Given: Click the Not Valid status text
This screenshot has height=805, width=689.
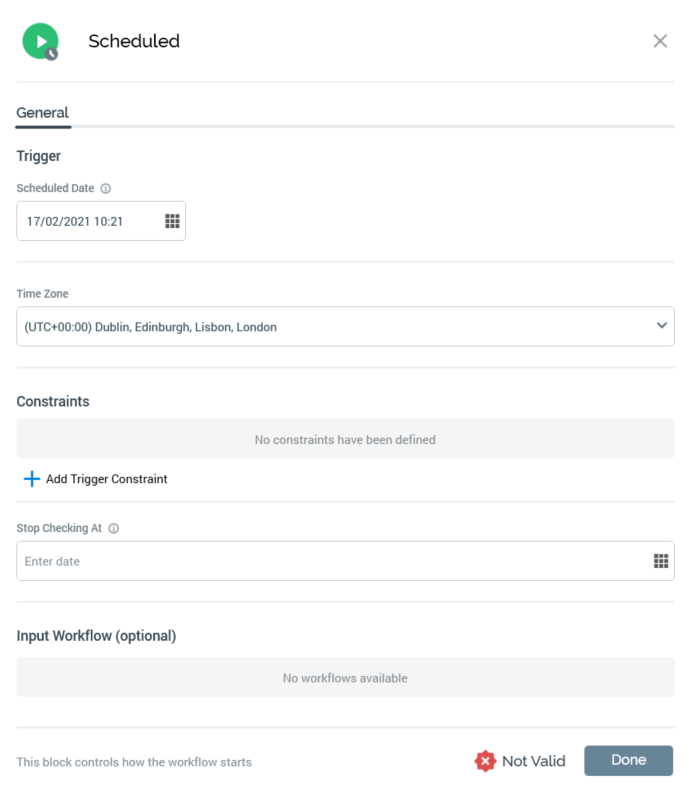Looking at the screenshot, I should tap(533, 761).
